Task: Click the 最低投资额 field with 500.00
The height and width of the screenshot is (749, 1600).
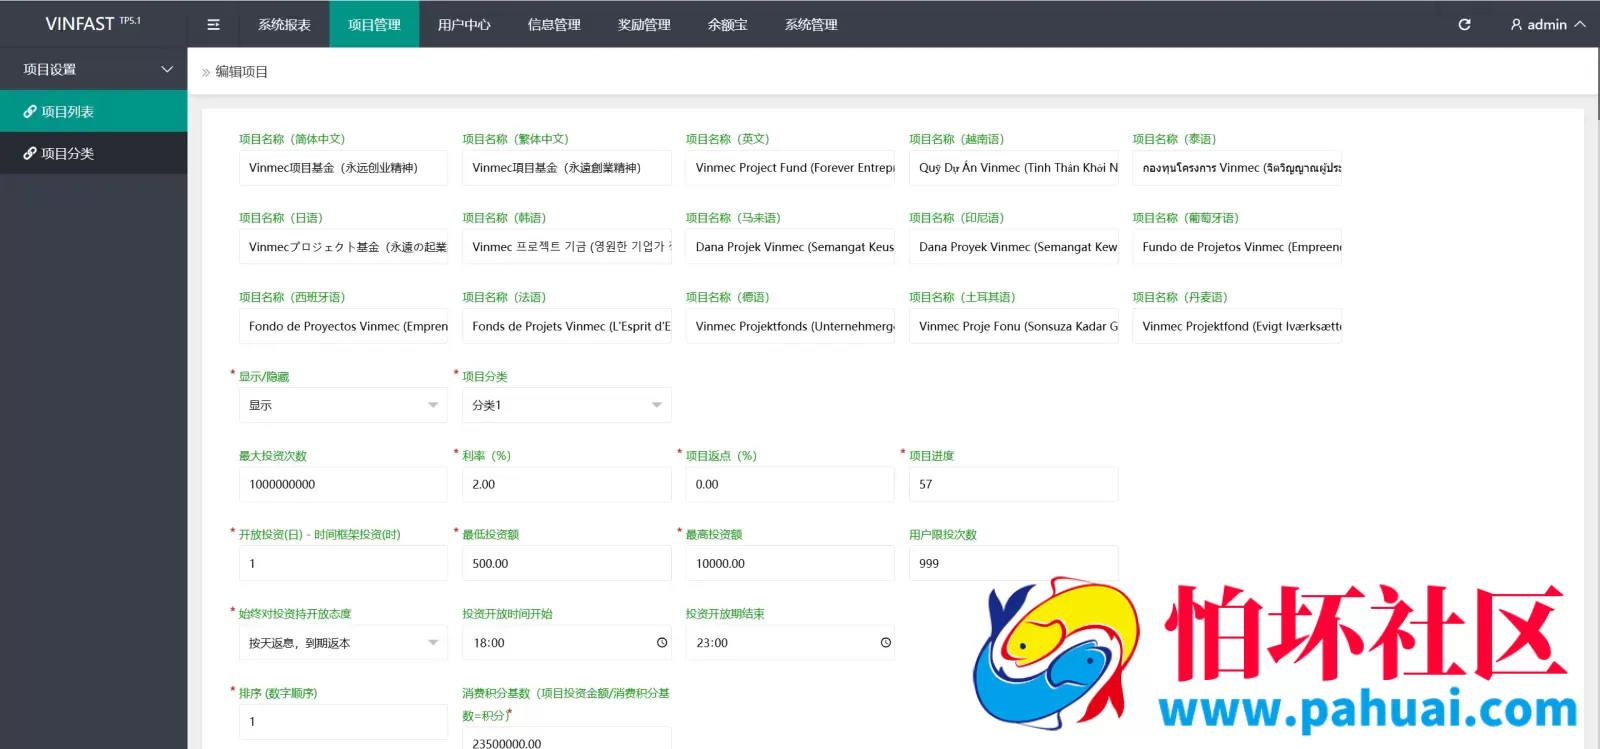Action: pos(566,563)
